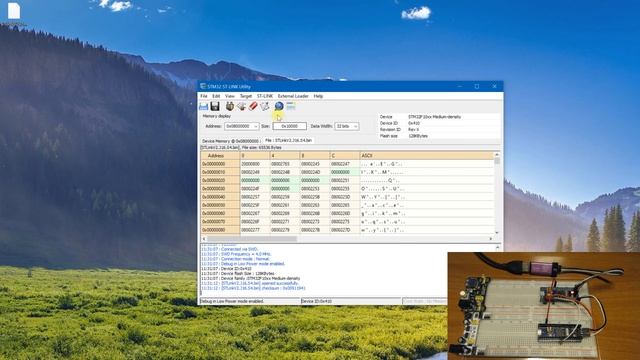Select address row 0x00000010
The height and width of the screenshot is (360, 640).
coord(220,172)
